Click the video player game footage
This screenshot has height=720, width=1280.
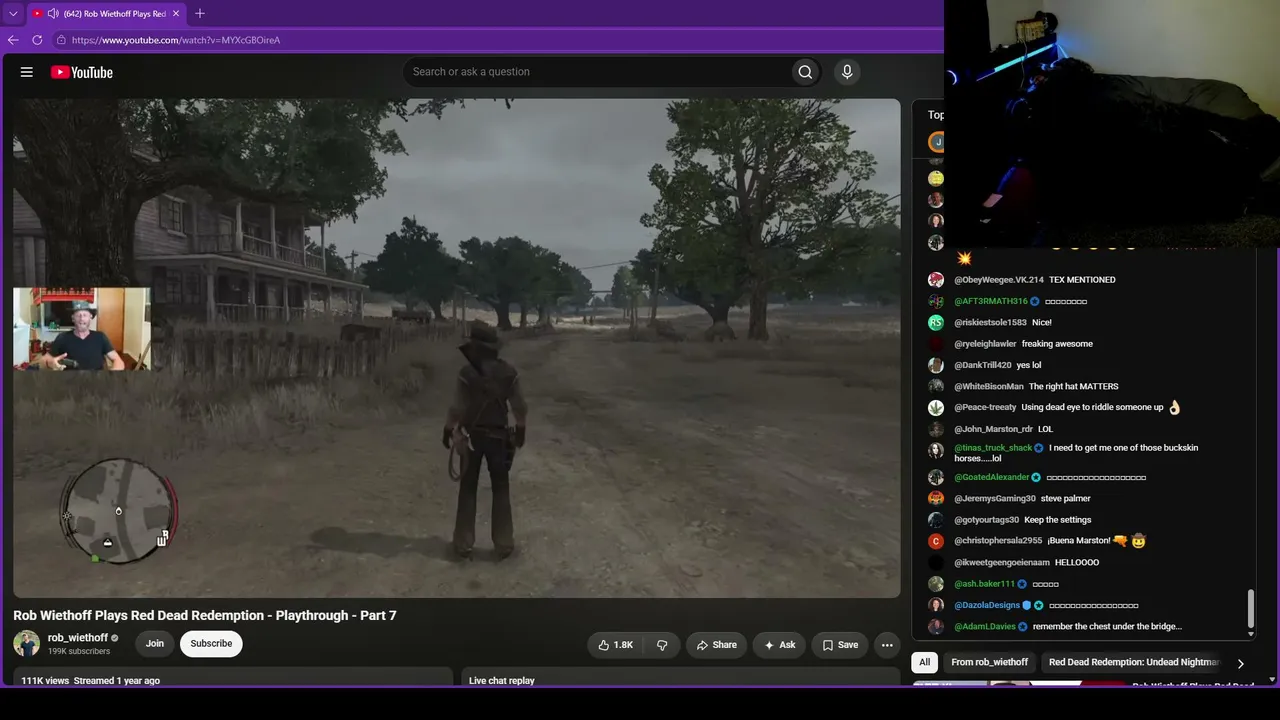point(456,348)
